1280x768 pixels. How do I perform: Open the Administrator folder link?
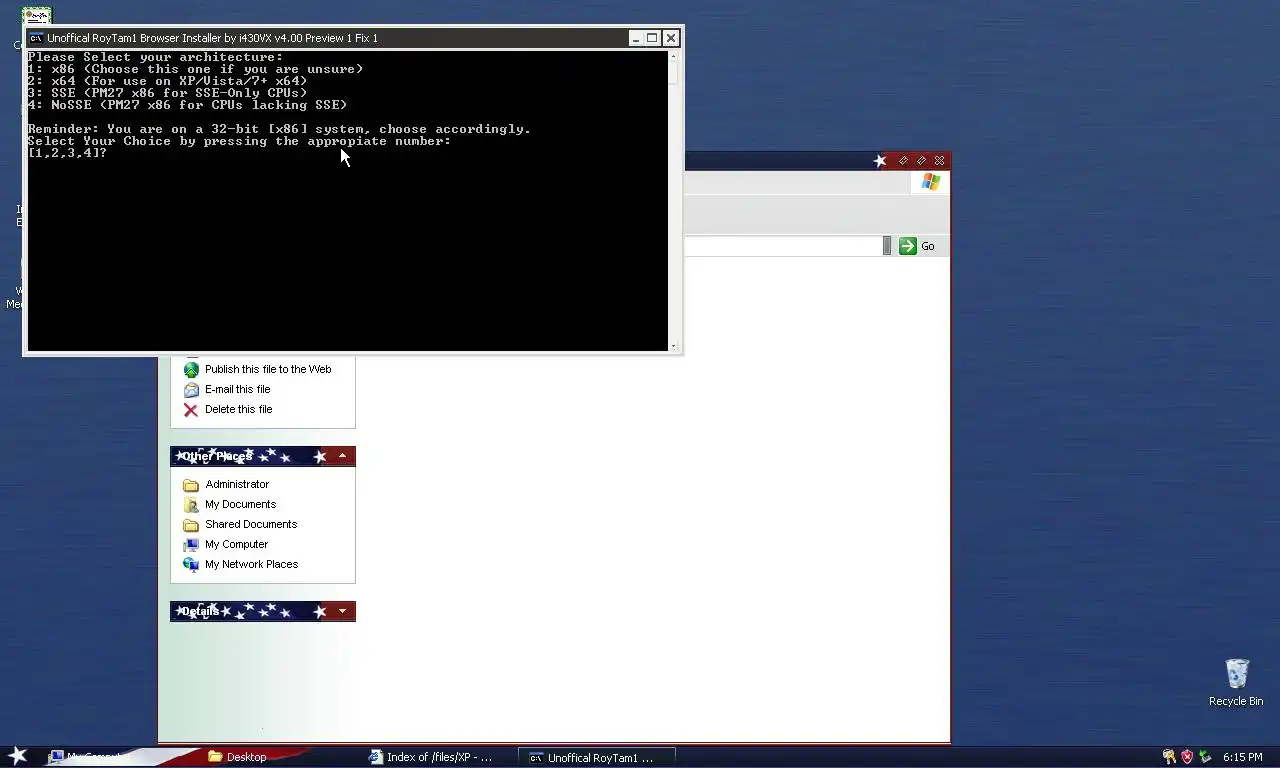pos(237,484)
